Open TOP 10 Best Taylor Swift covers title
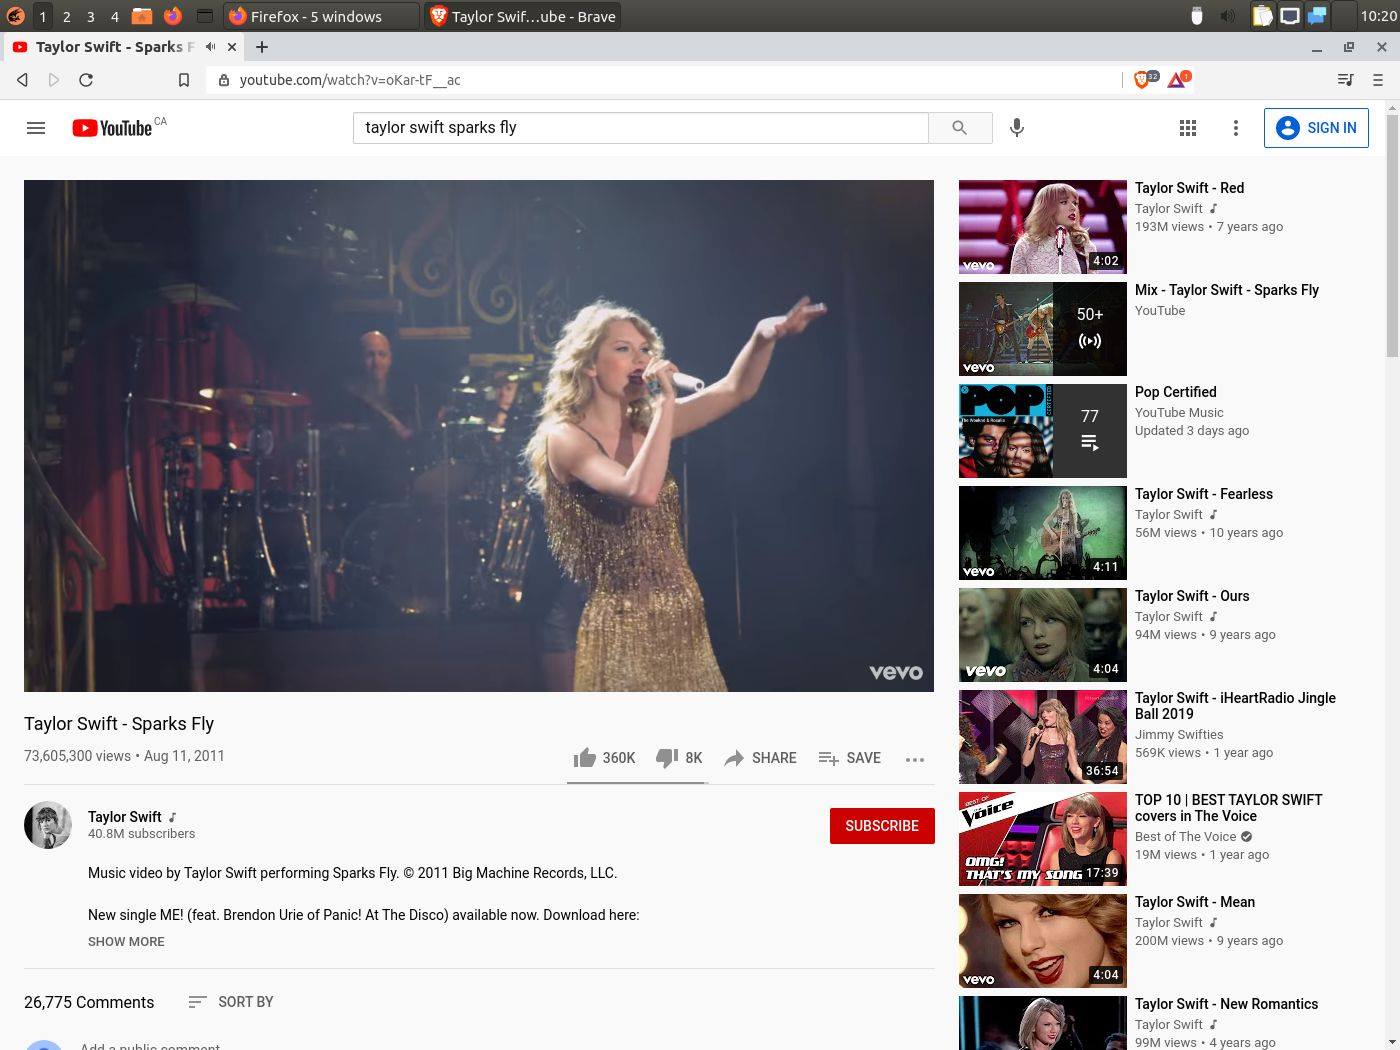 [x=1228, y=808]
